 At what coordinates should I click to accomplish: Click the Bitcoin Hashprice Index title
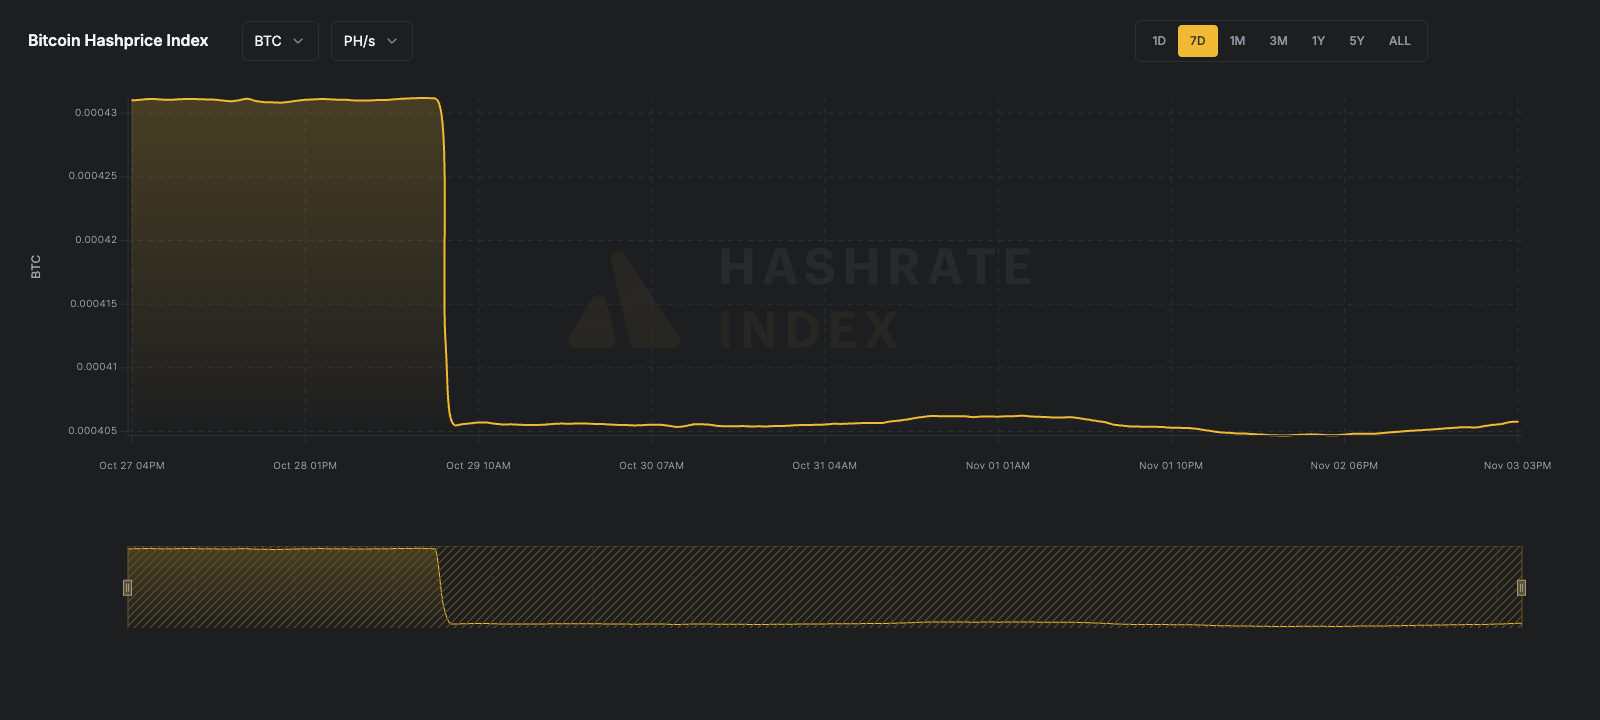(118, 41)
